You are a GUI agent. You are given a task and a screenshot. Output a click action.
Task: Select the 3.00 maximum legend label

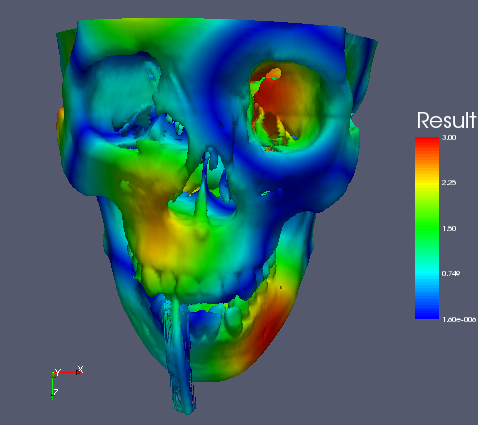coord(449,138)
